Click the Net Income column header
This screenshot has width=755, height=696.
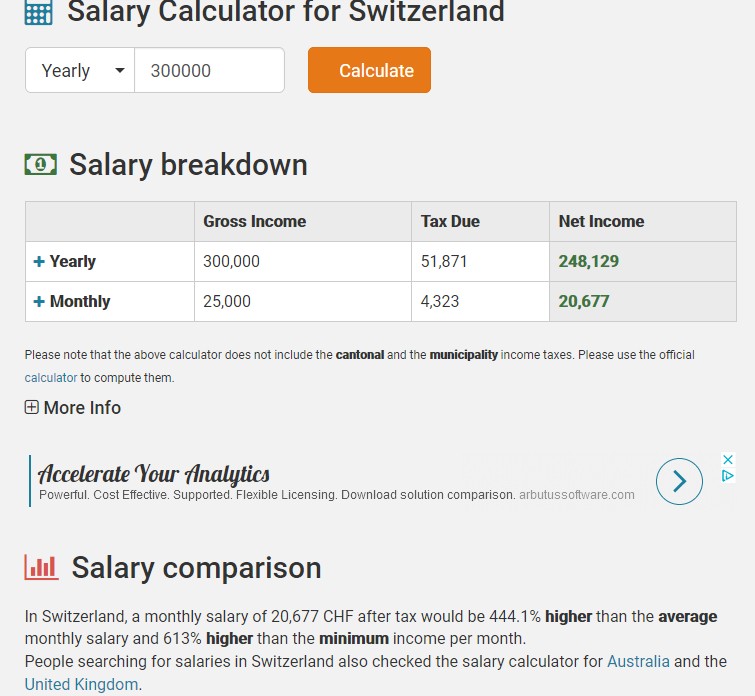click(x=601, y=221)
